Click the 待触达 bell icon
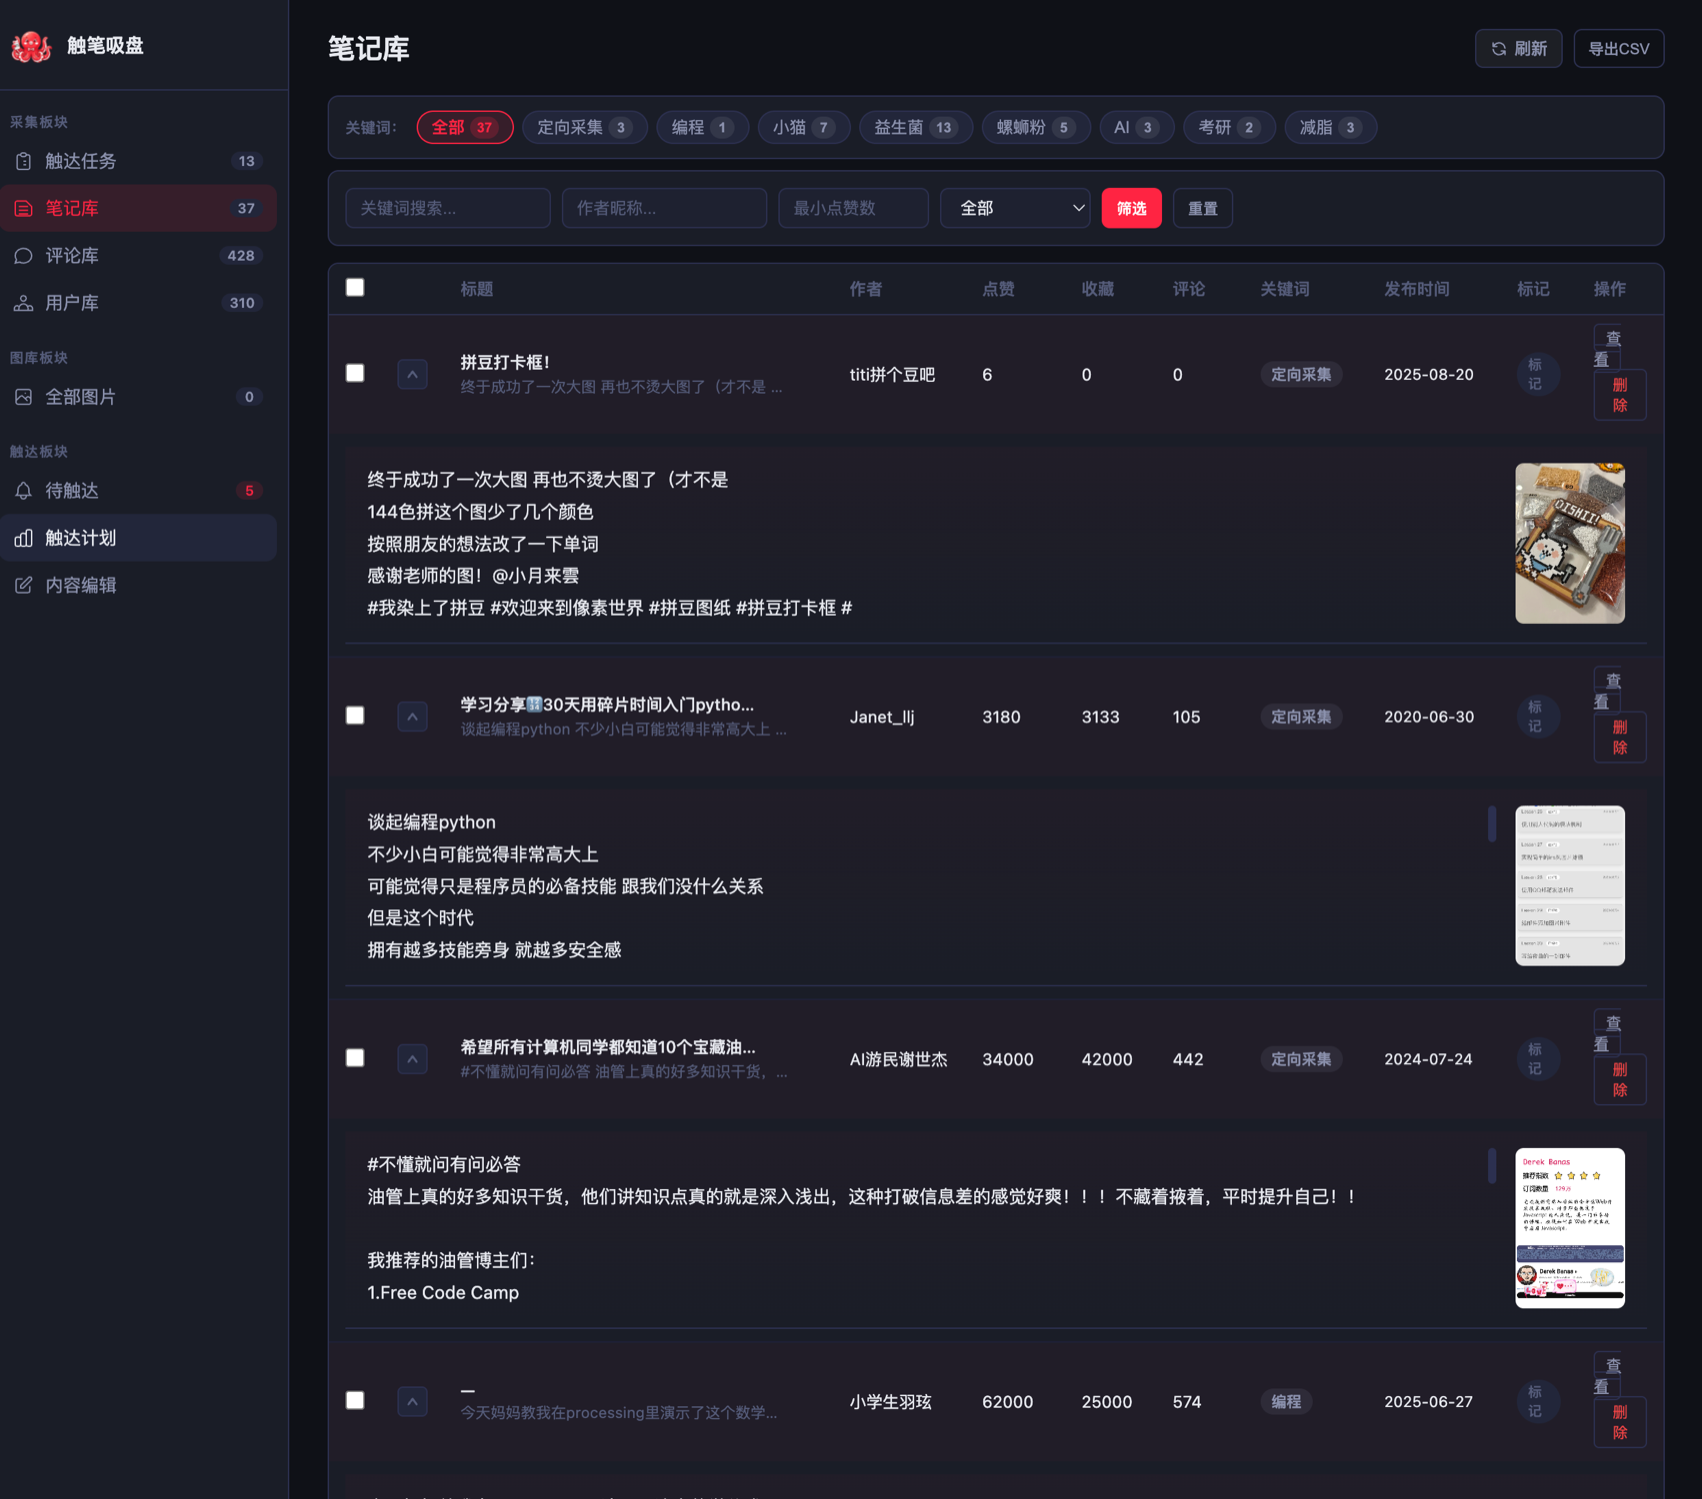The width and height of the screenshot is (1702, 1499). 24,491
